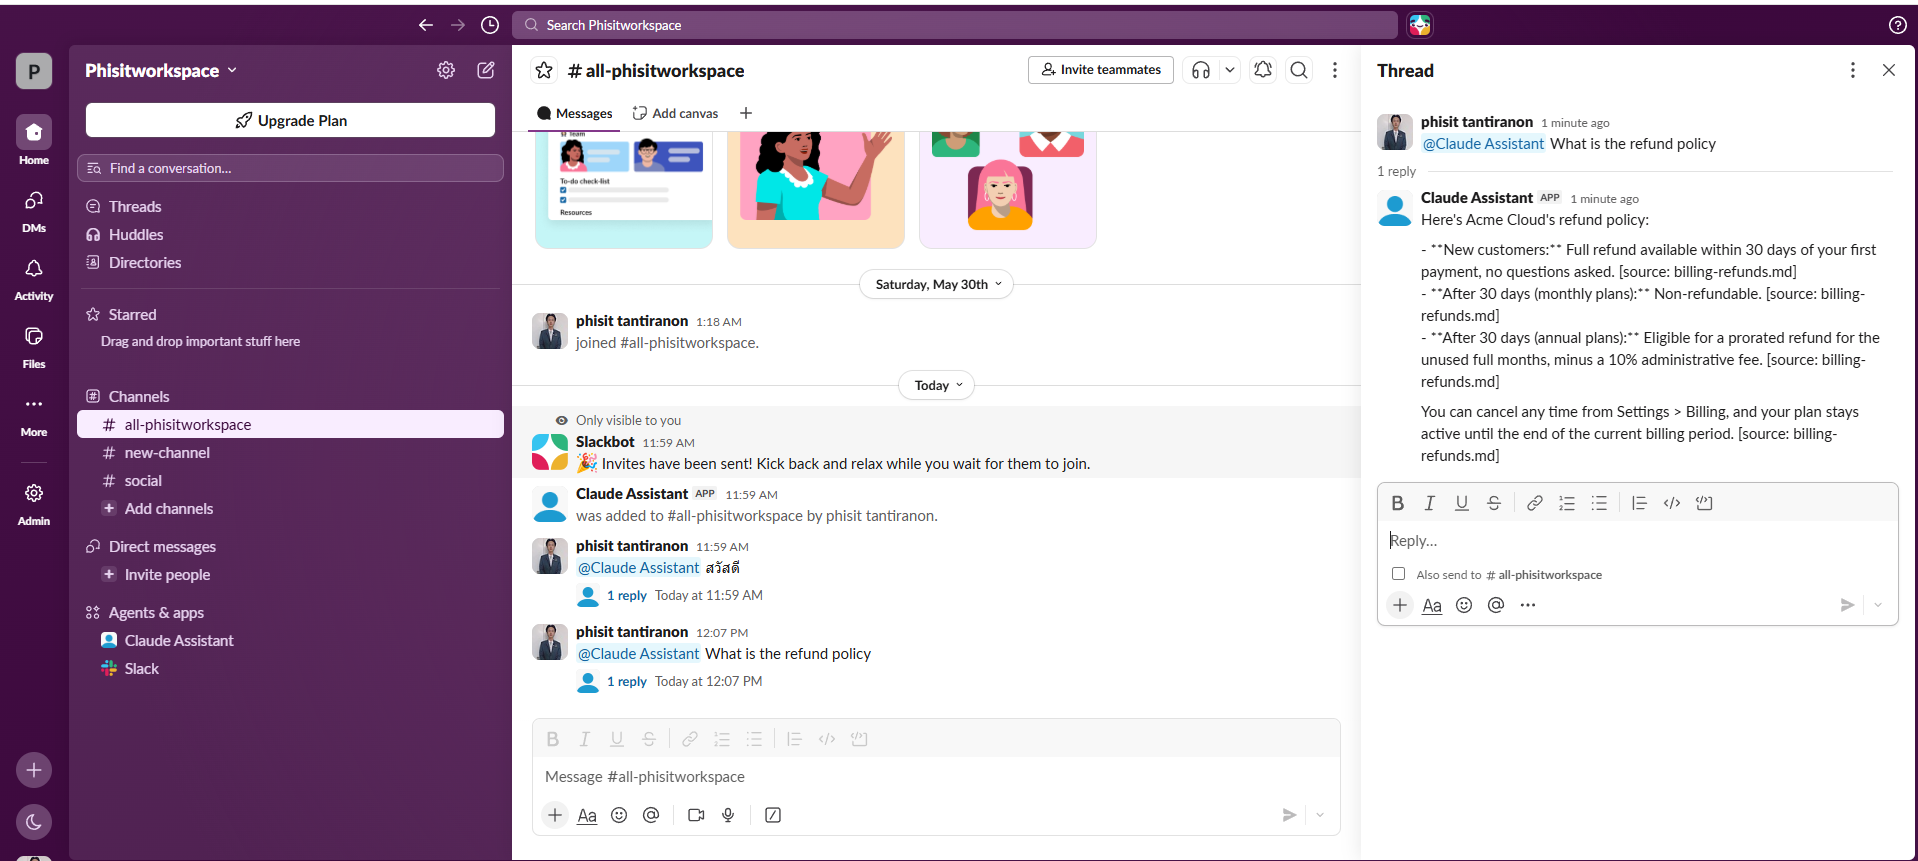Insert link in thread reply toolbar
Viewport: 1918px width, 861px height.
1534,503
